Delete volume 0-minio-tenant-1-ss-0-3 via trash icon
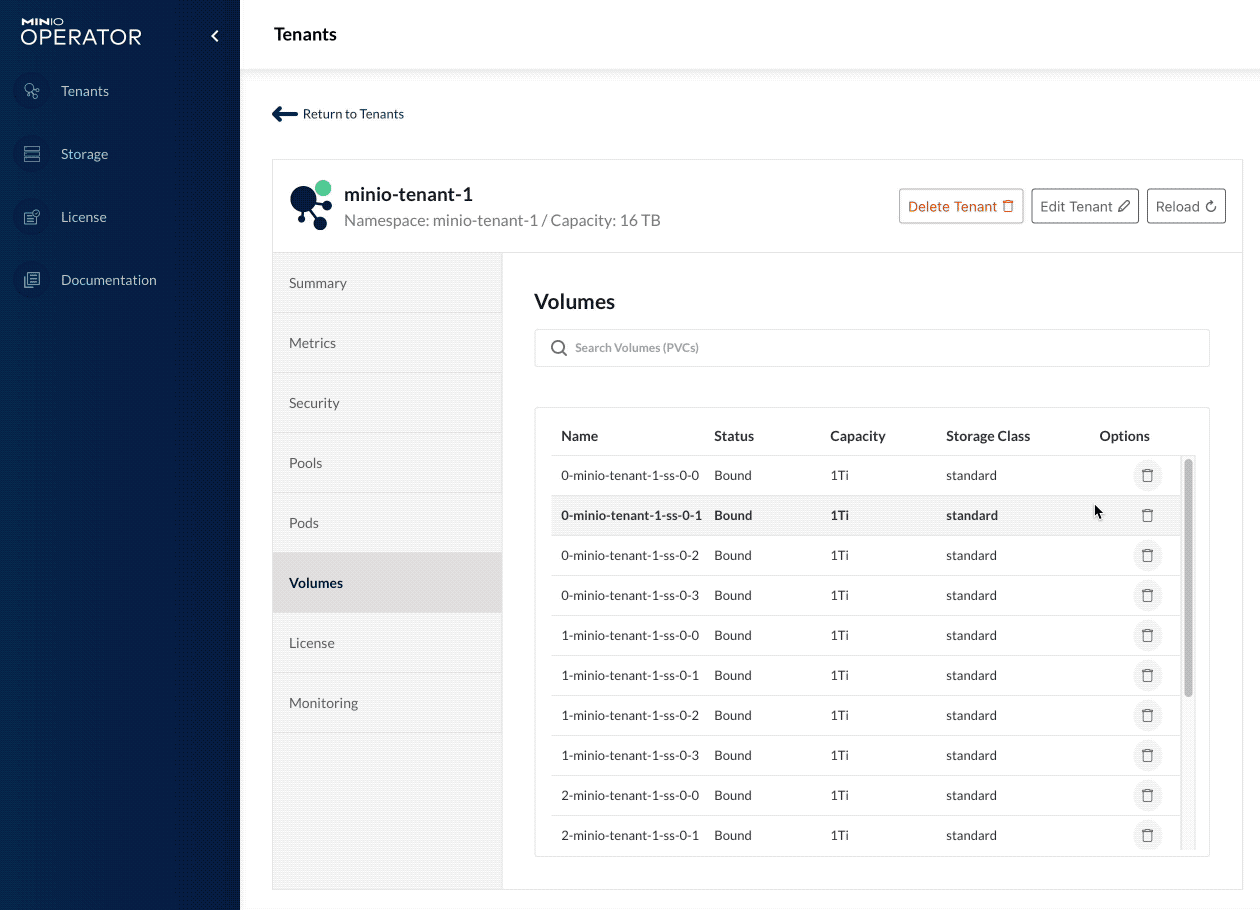The height and width of the screenshot is (910, 1260). coord(1147,596)
